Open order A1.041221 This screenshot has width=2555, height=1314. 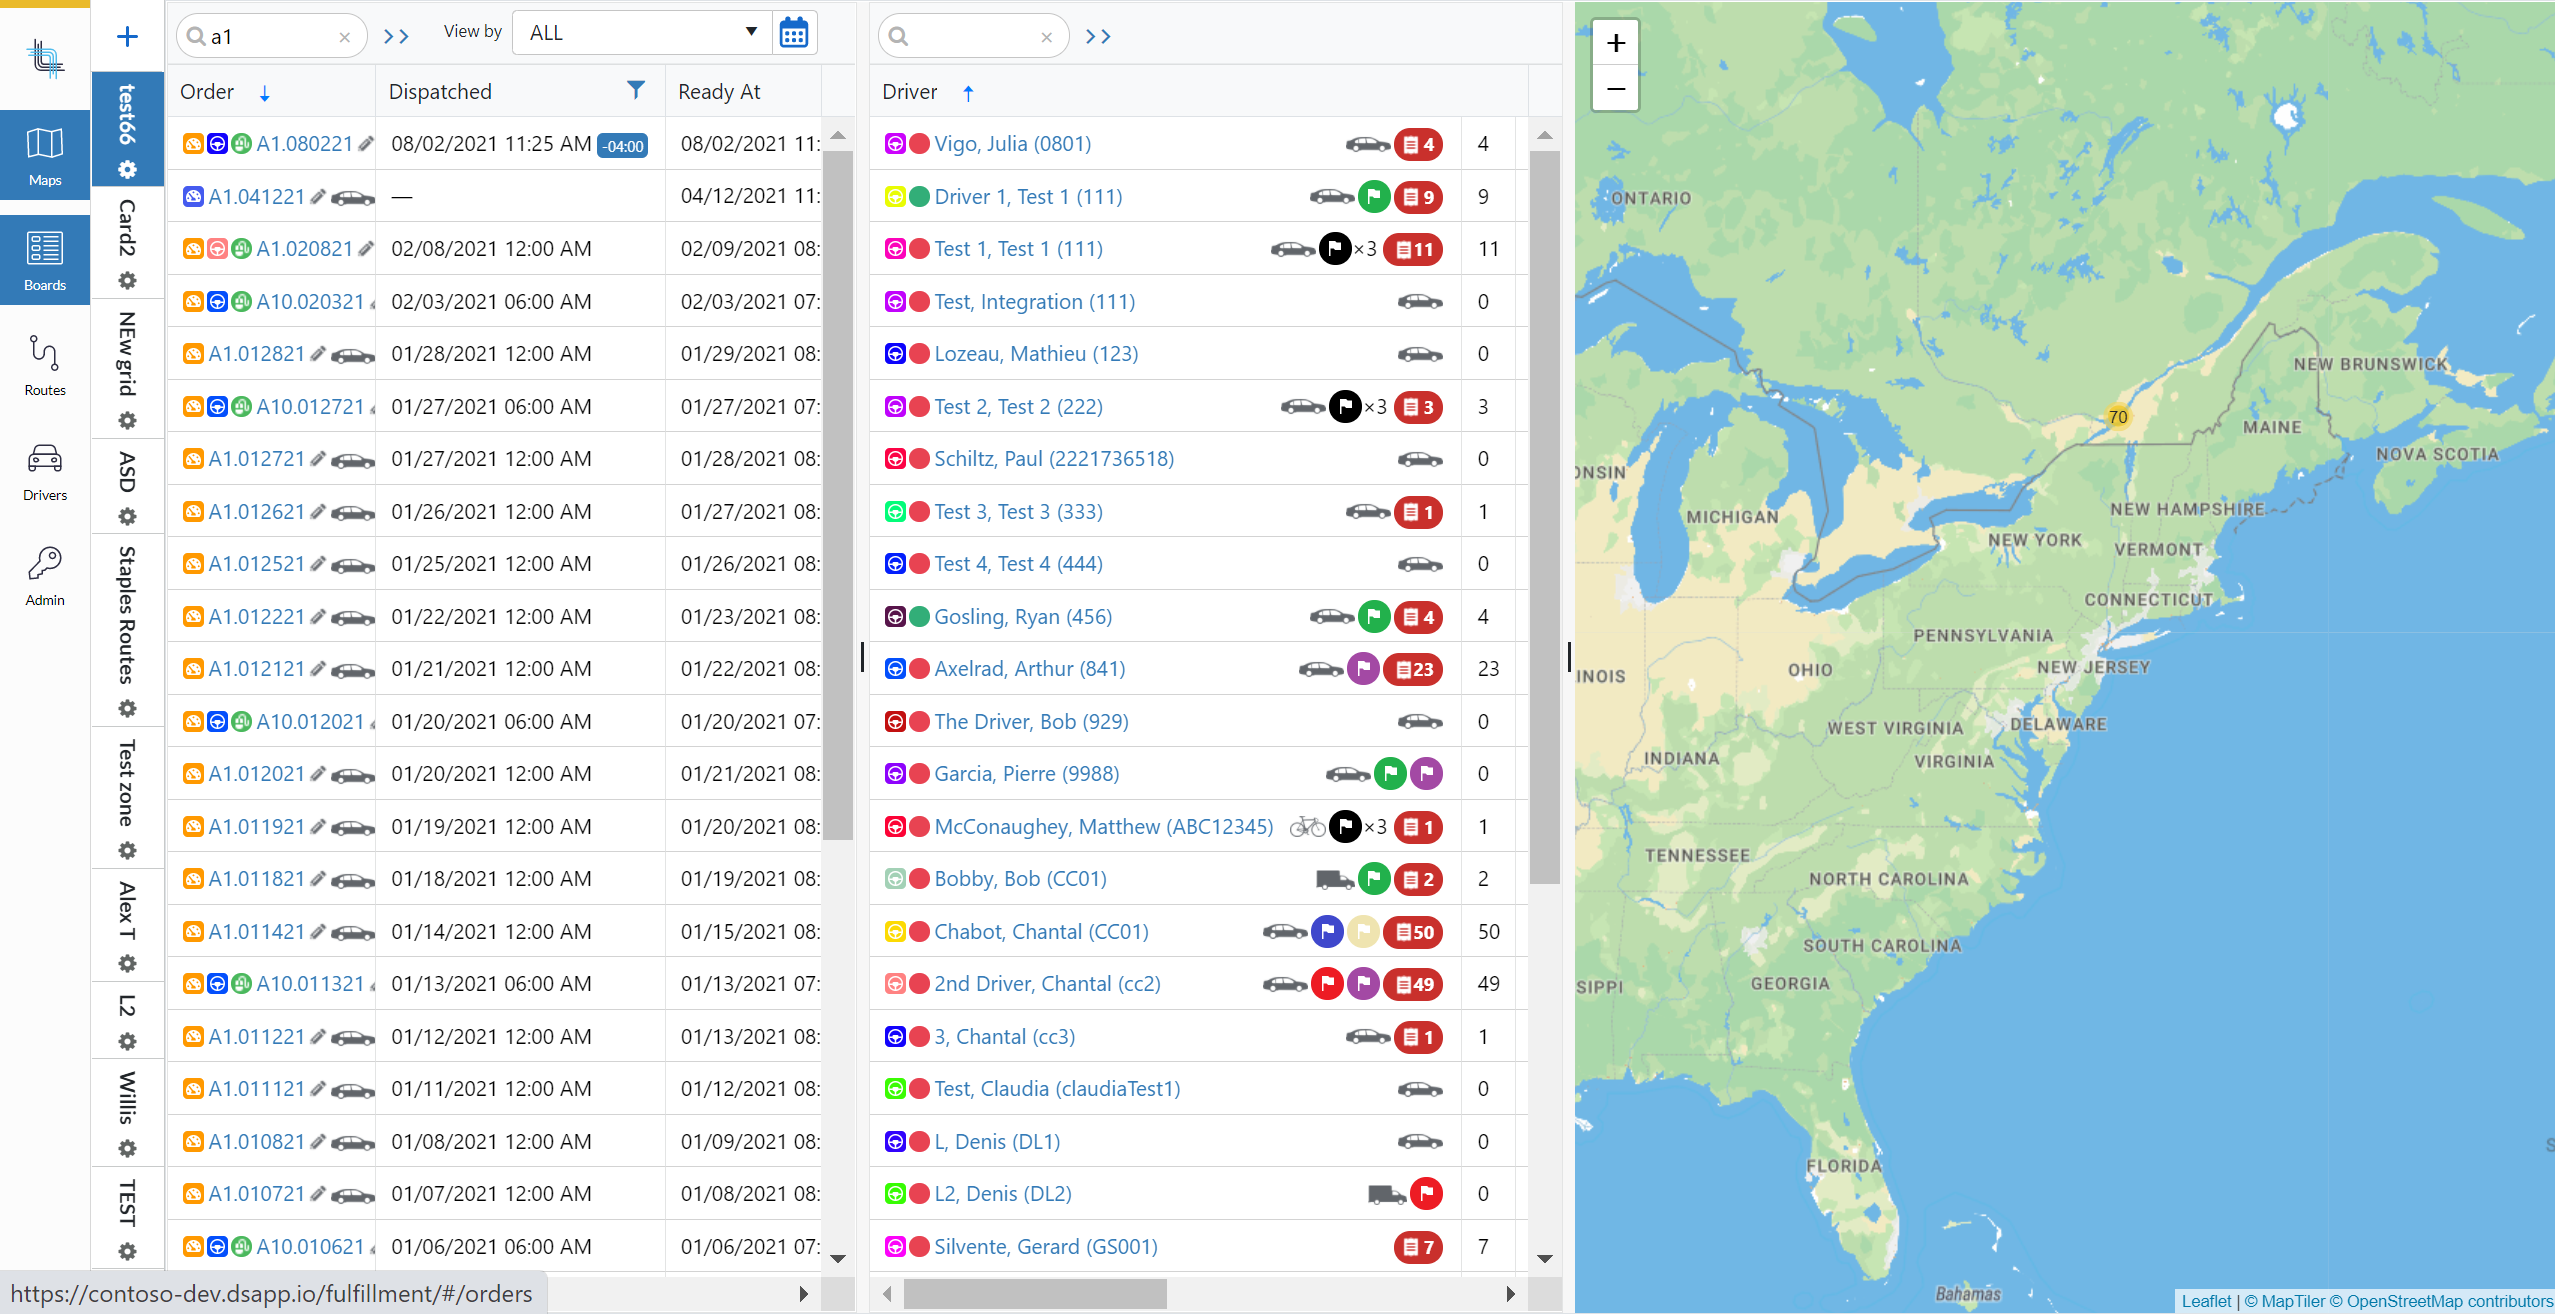[x=255, y=196]
